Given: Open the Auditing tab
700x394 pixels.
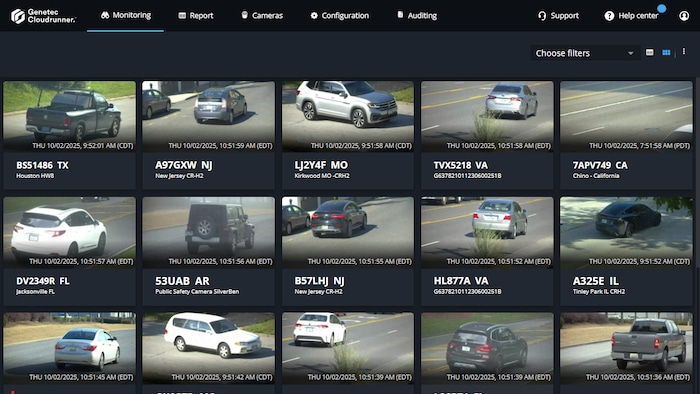Looking at the screenshot, I should tap(417, 16).
